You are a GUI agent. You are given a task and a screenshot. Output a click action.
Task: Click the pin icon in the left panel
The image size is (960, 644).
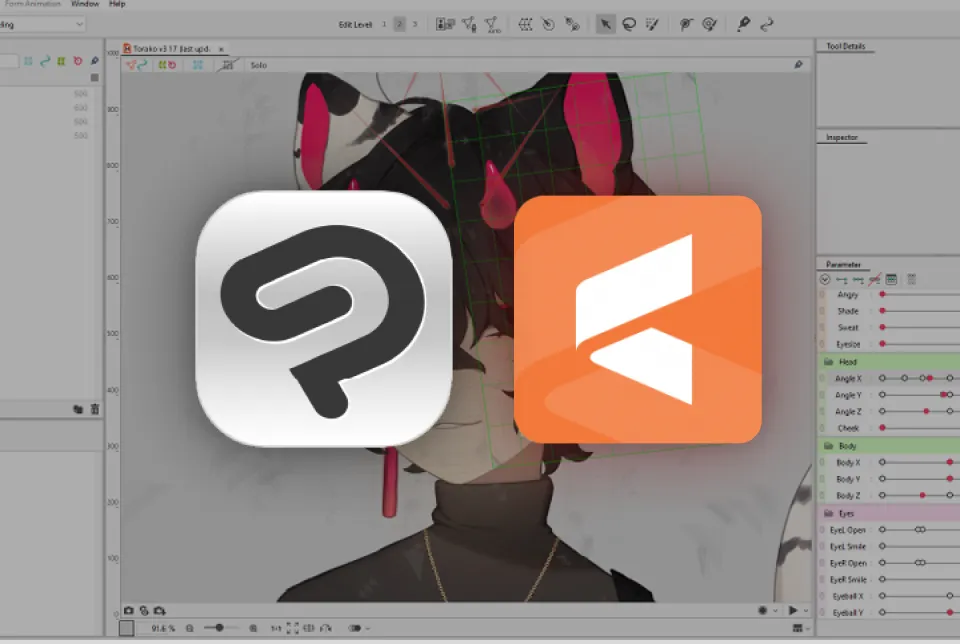click(94, 61)
